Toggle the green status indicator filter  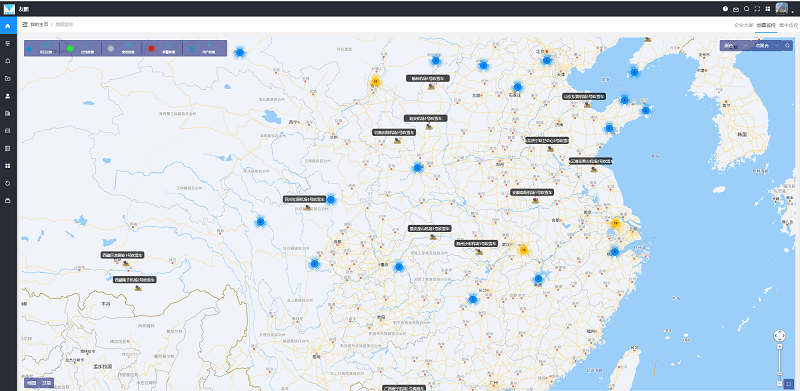[x=70, y=48]
